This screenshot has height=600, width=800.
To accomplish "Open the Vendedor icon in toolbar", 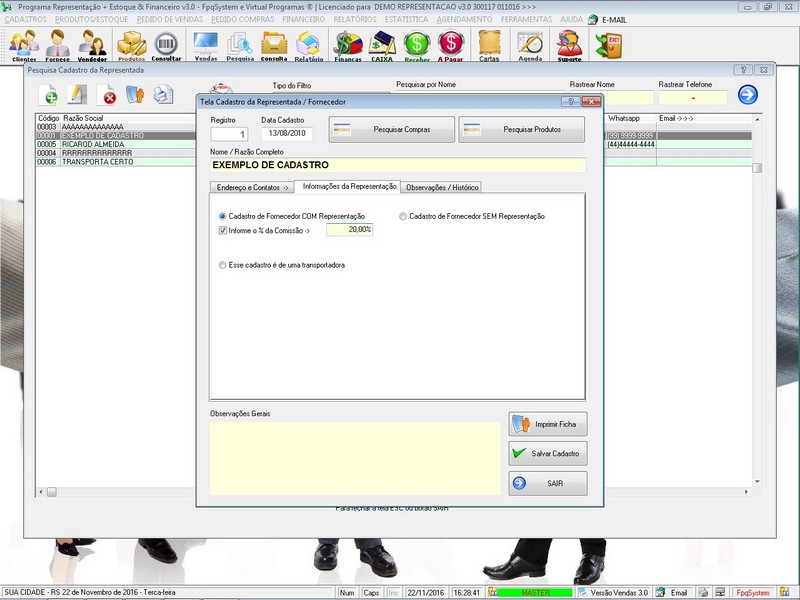I will (92, 45).
